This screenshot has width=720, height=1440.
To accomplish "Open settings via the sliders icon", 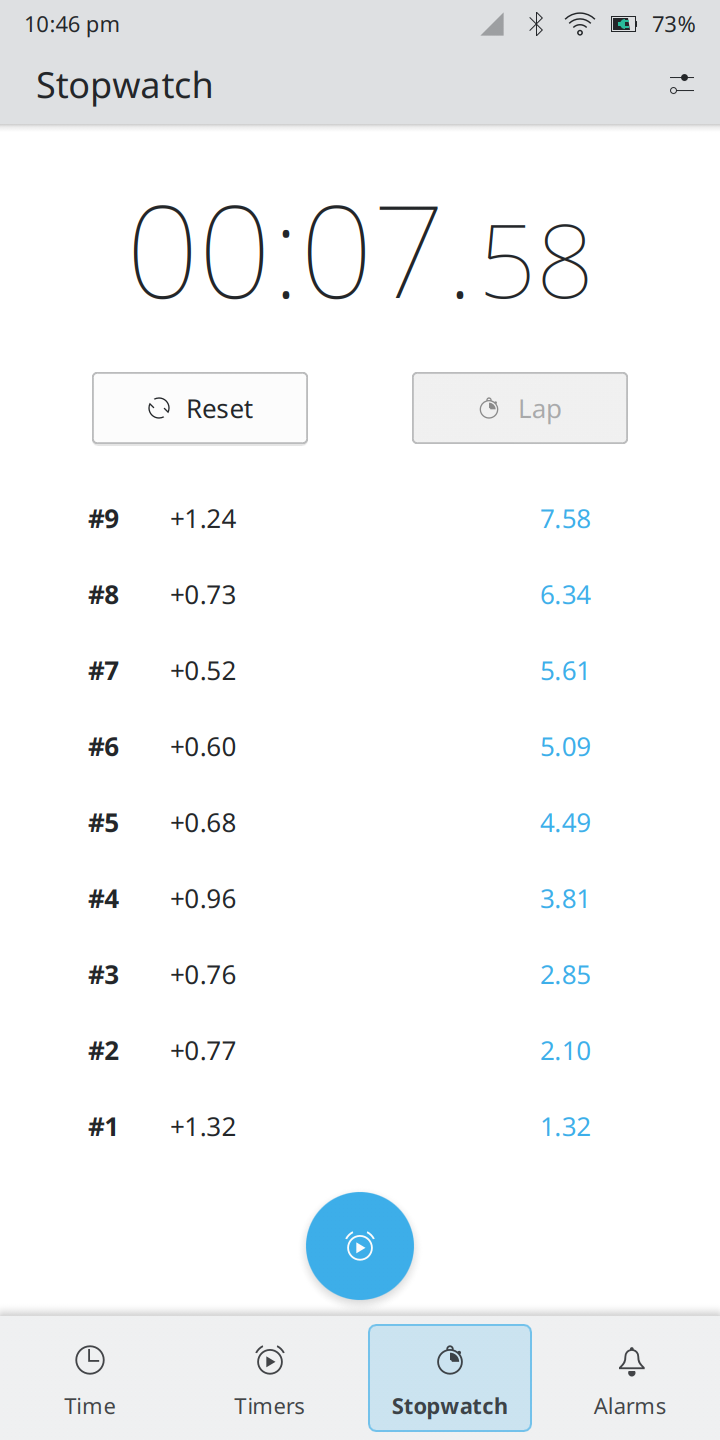I will pos(682,85).
